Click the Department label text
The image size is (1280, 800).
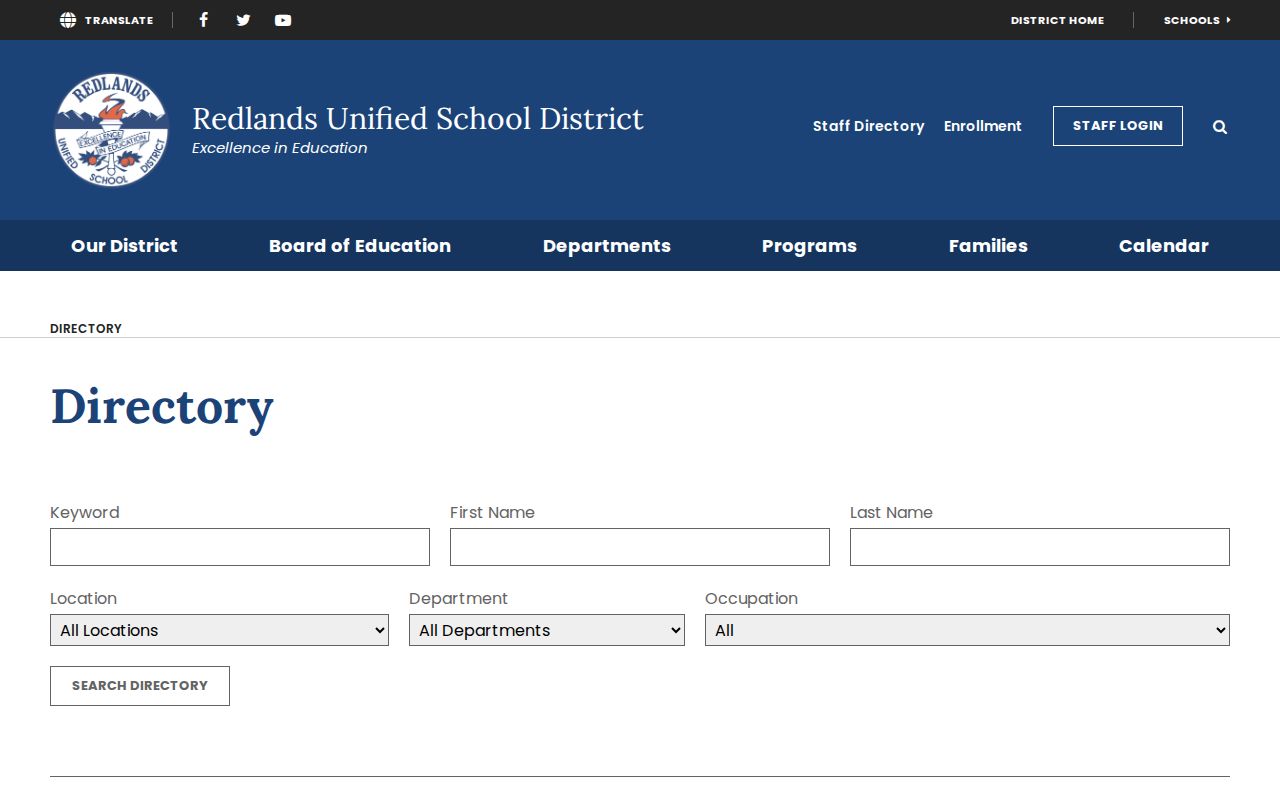tap(458, 598)
